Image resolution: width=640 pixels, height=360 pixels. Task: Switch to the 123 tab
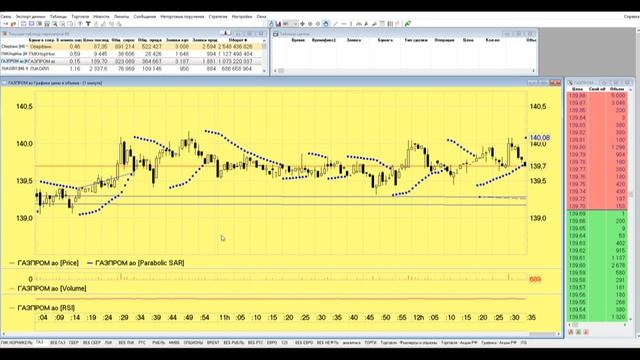tap(284, 342)
